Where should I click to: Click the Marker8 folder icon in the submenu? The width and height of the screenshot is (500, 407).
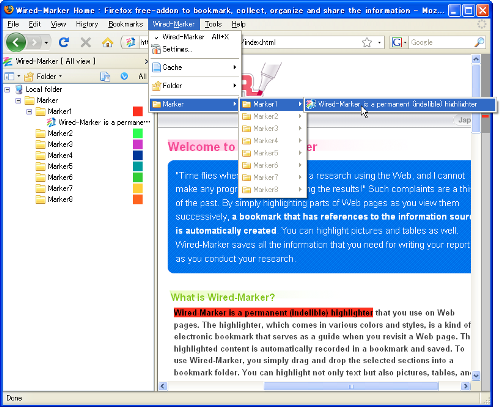246,190
